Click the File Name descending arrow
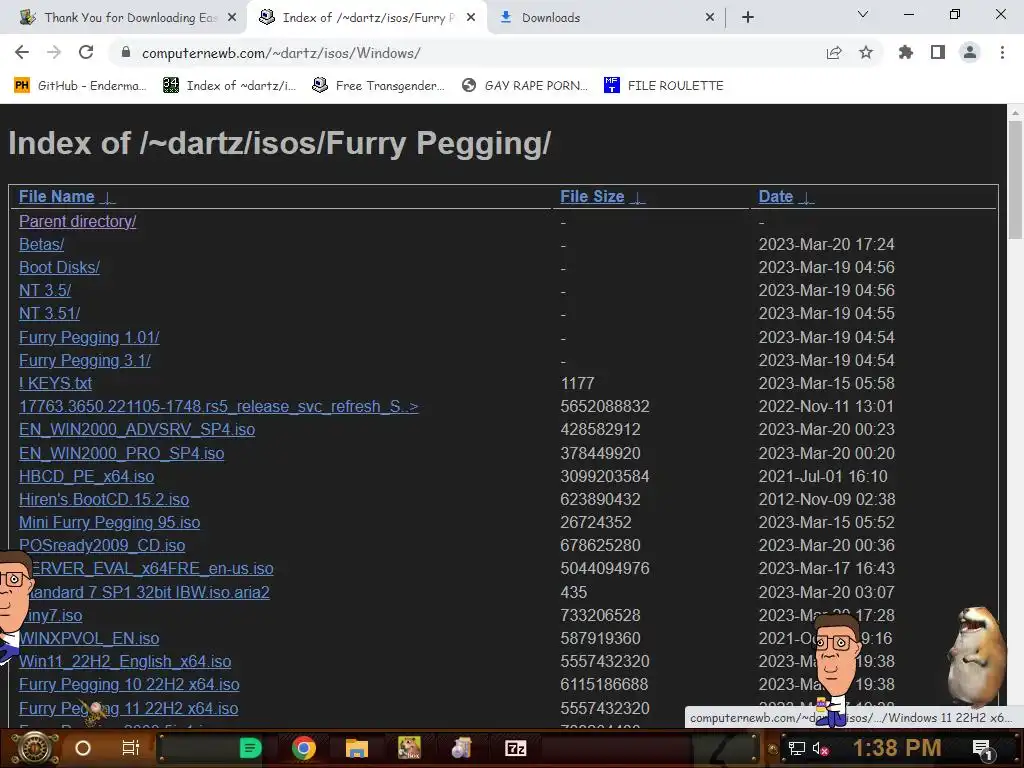This screenshot has width=1024, height=768. [108, 198]
